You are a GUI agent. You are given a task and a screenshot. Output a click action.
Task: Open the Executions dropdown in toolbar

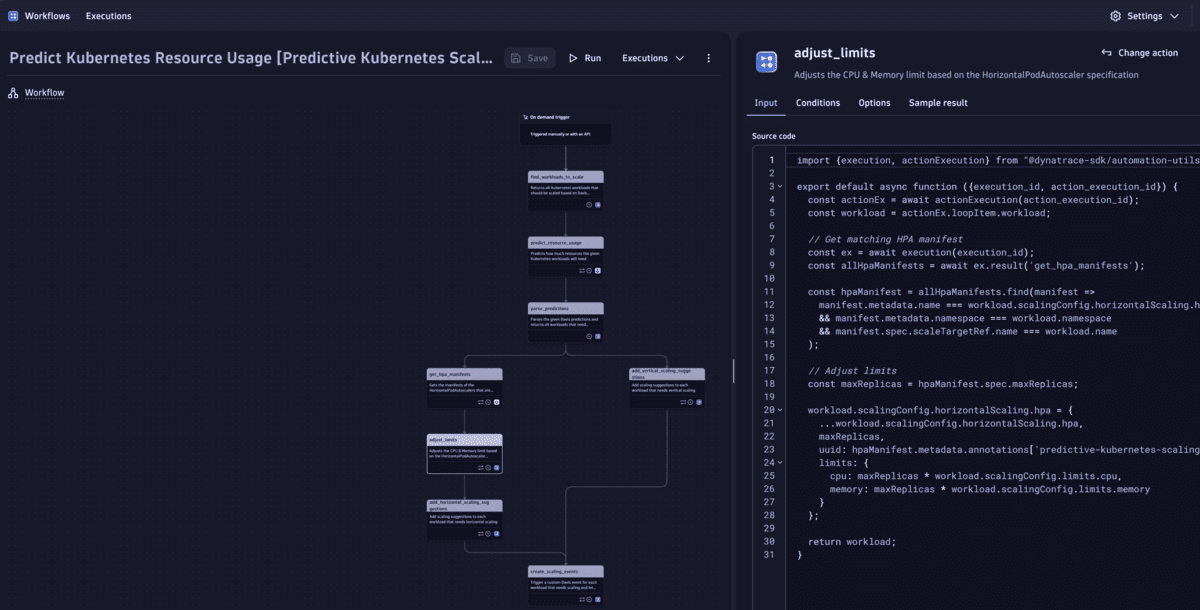pos(653,58)
